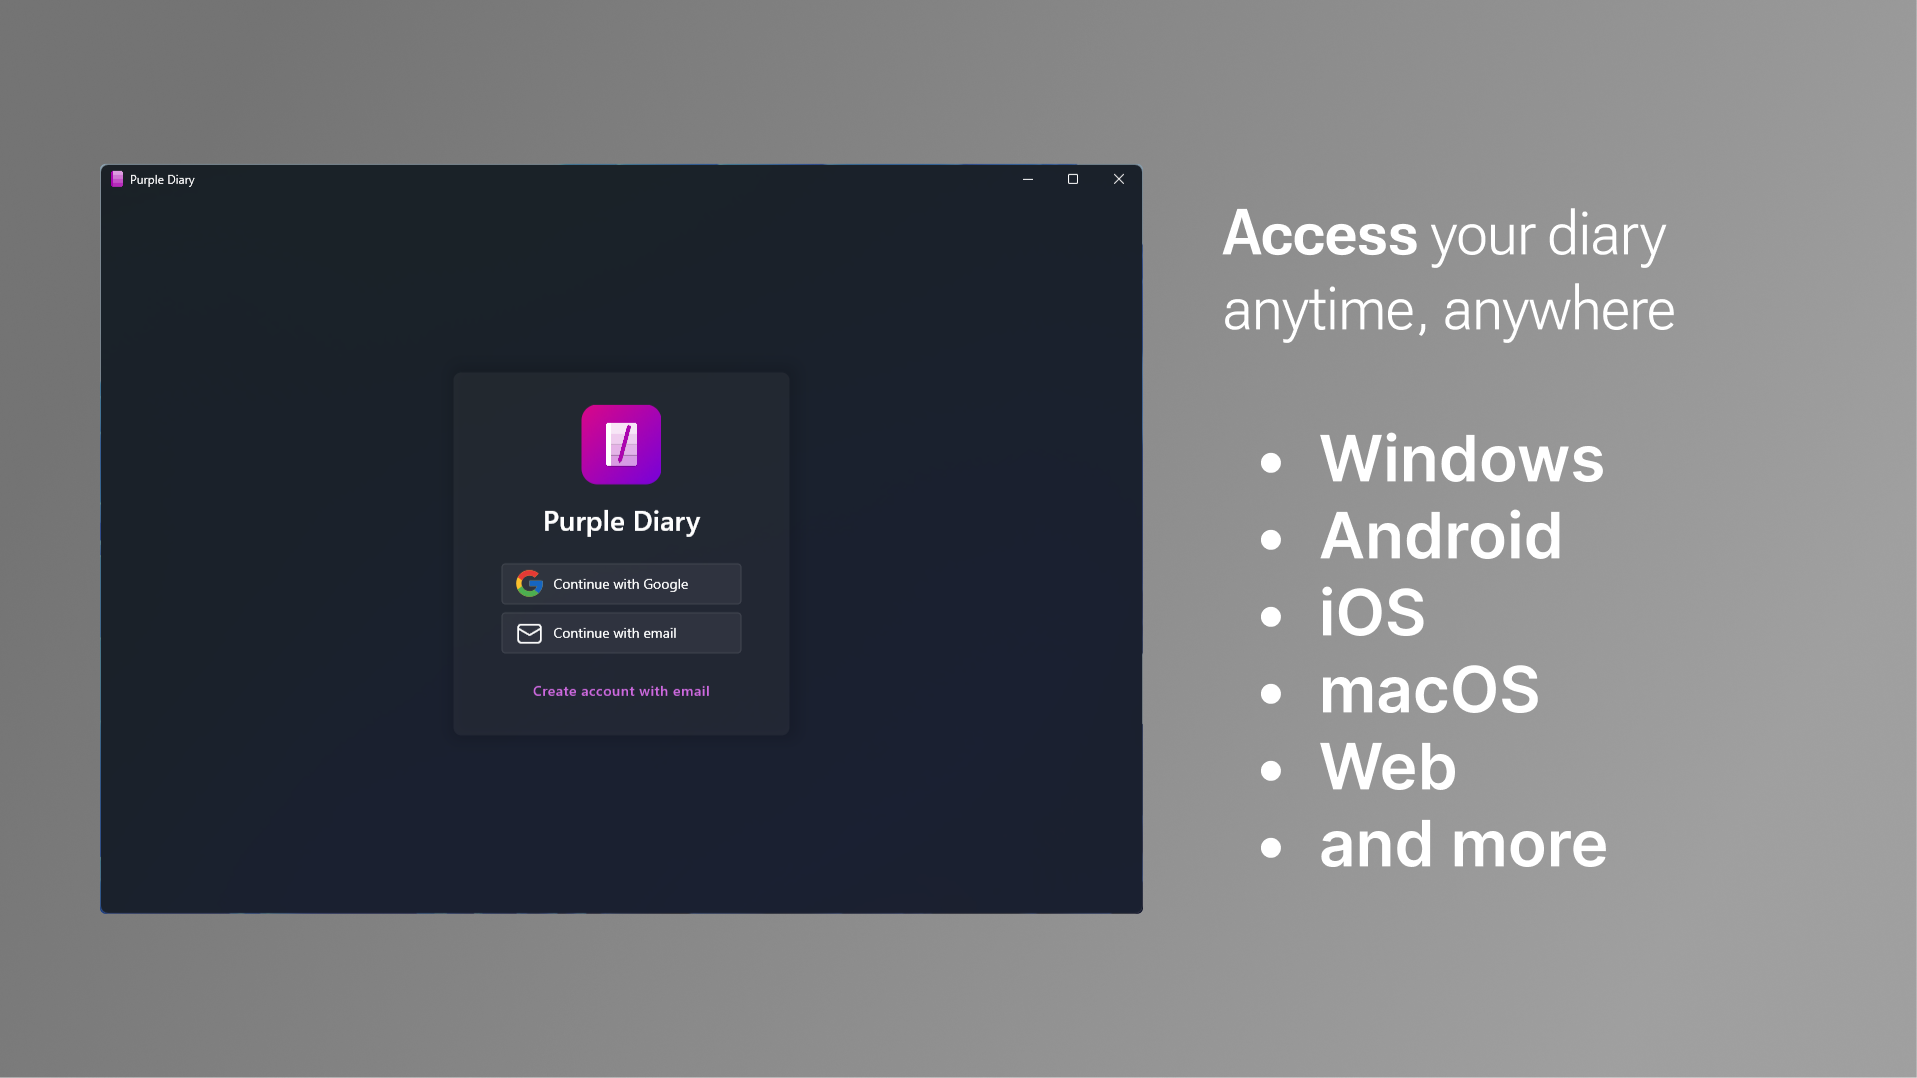The image size is (1917, 1078).
Task: Click the and more bullet item
Action: click(1461, 844)
